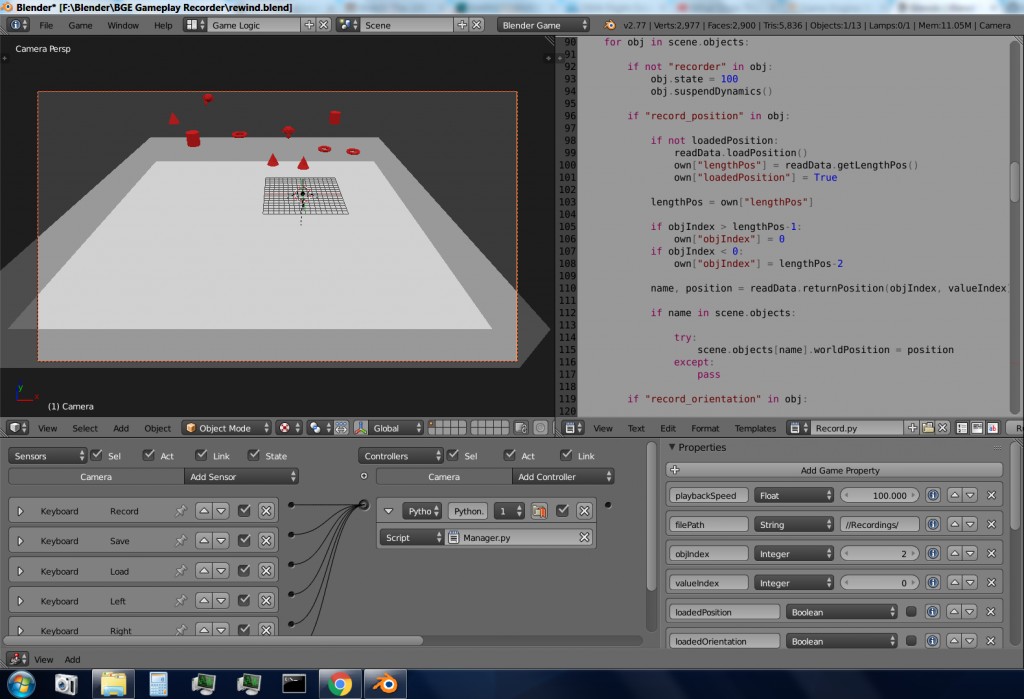The image size is (1024, 699).
Task: Toggle the Act checkbox in Sensors filters
Action: click(x=148, y=455)
